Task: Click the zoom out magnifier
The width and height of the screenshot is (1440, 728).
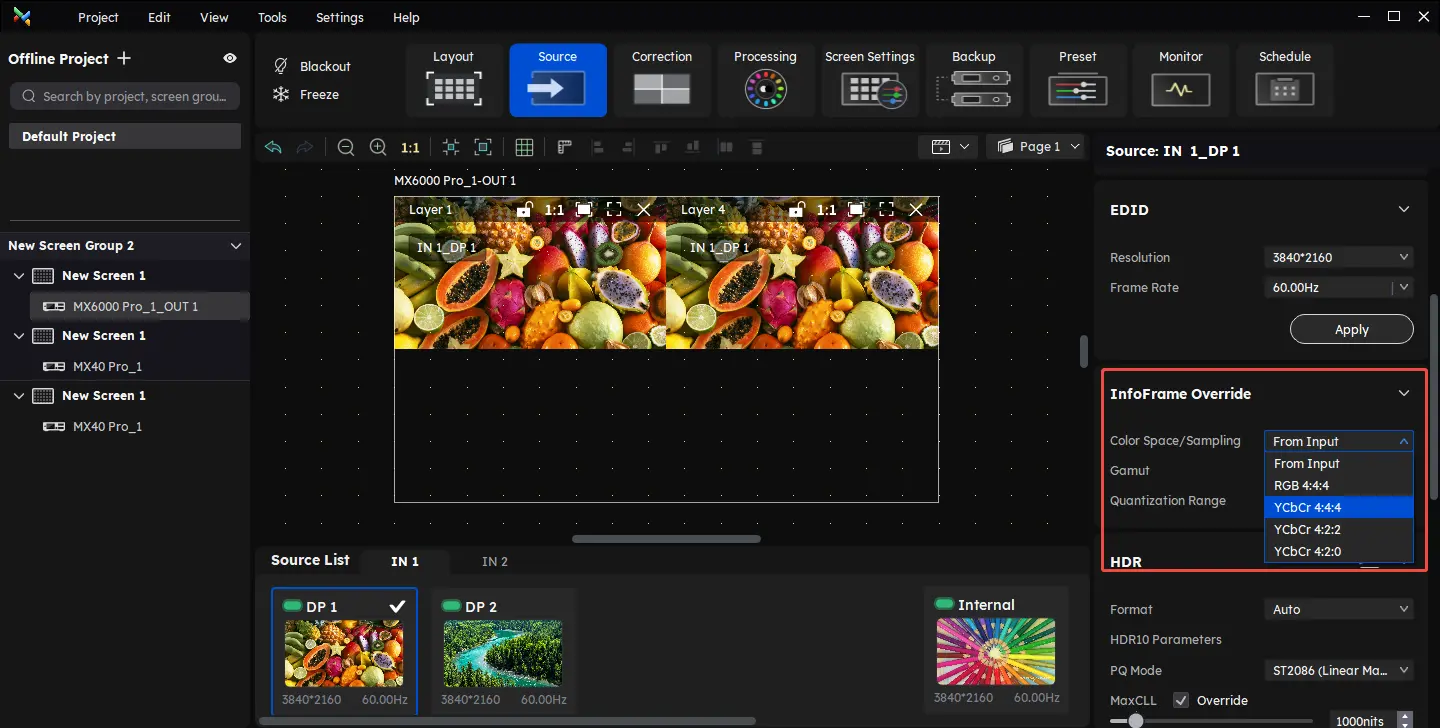Action: pyautogui.click(x=346, y=147)
